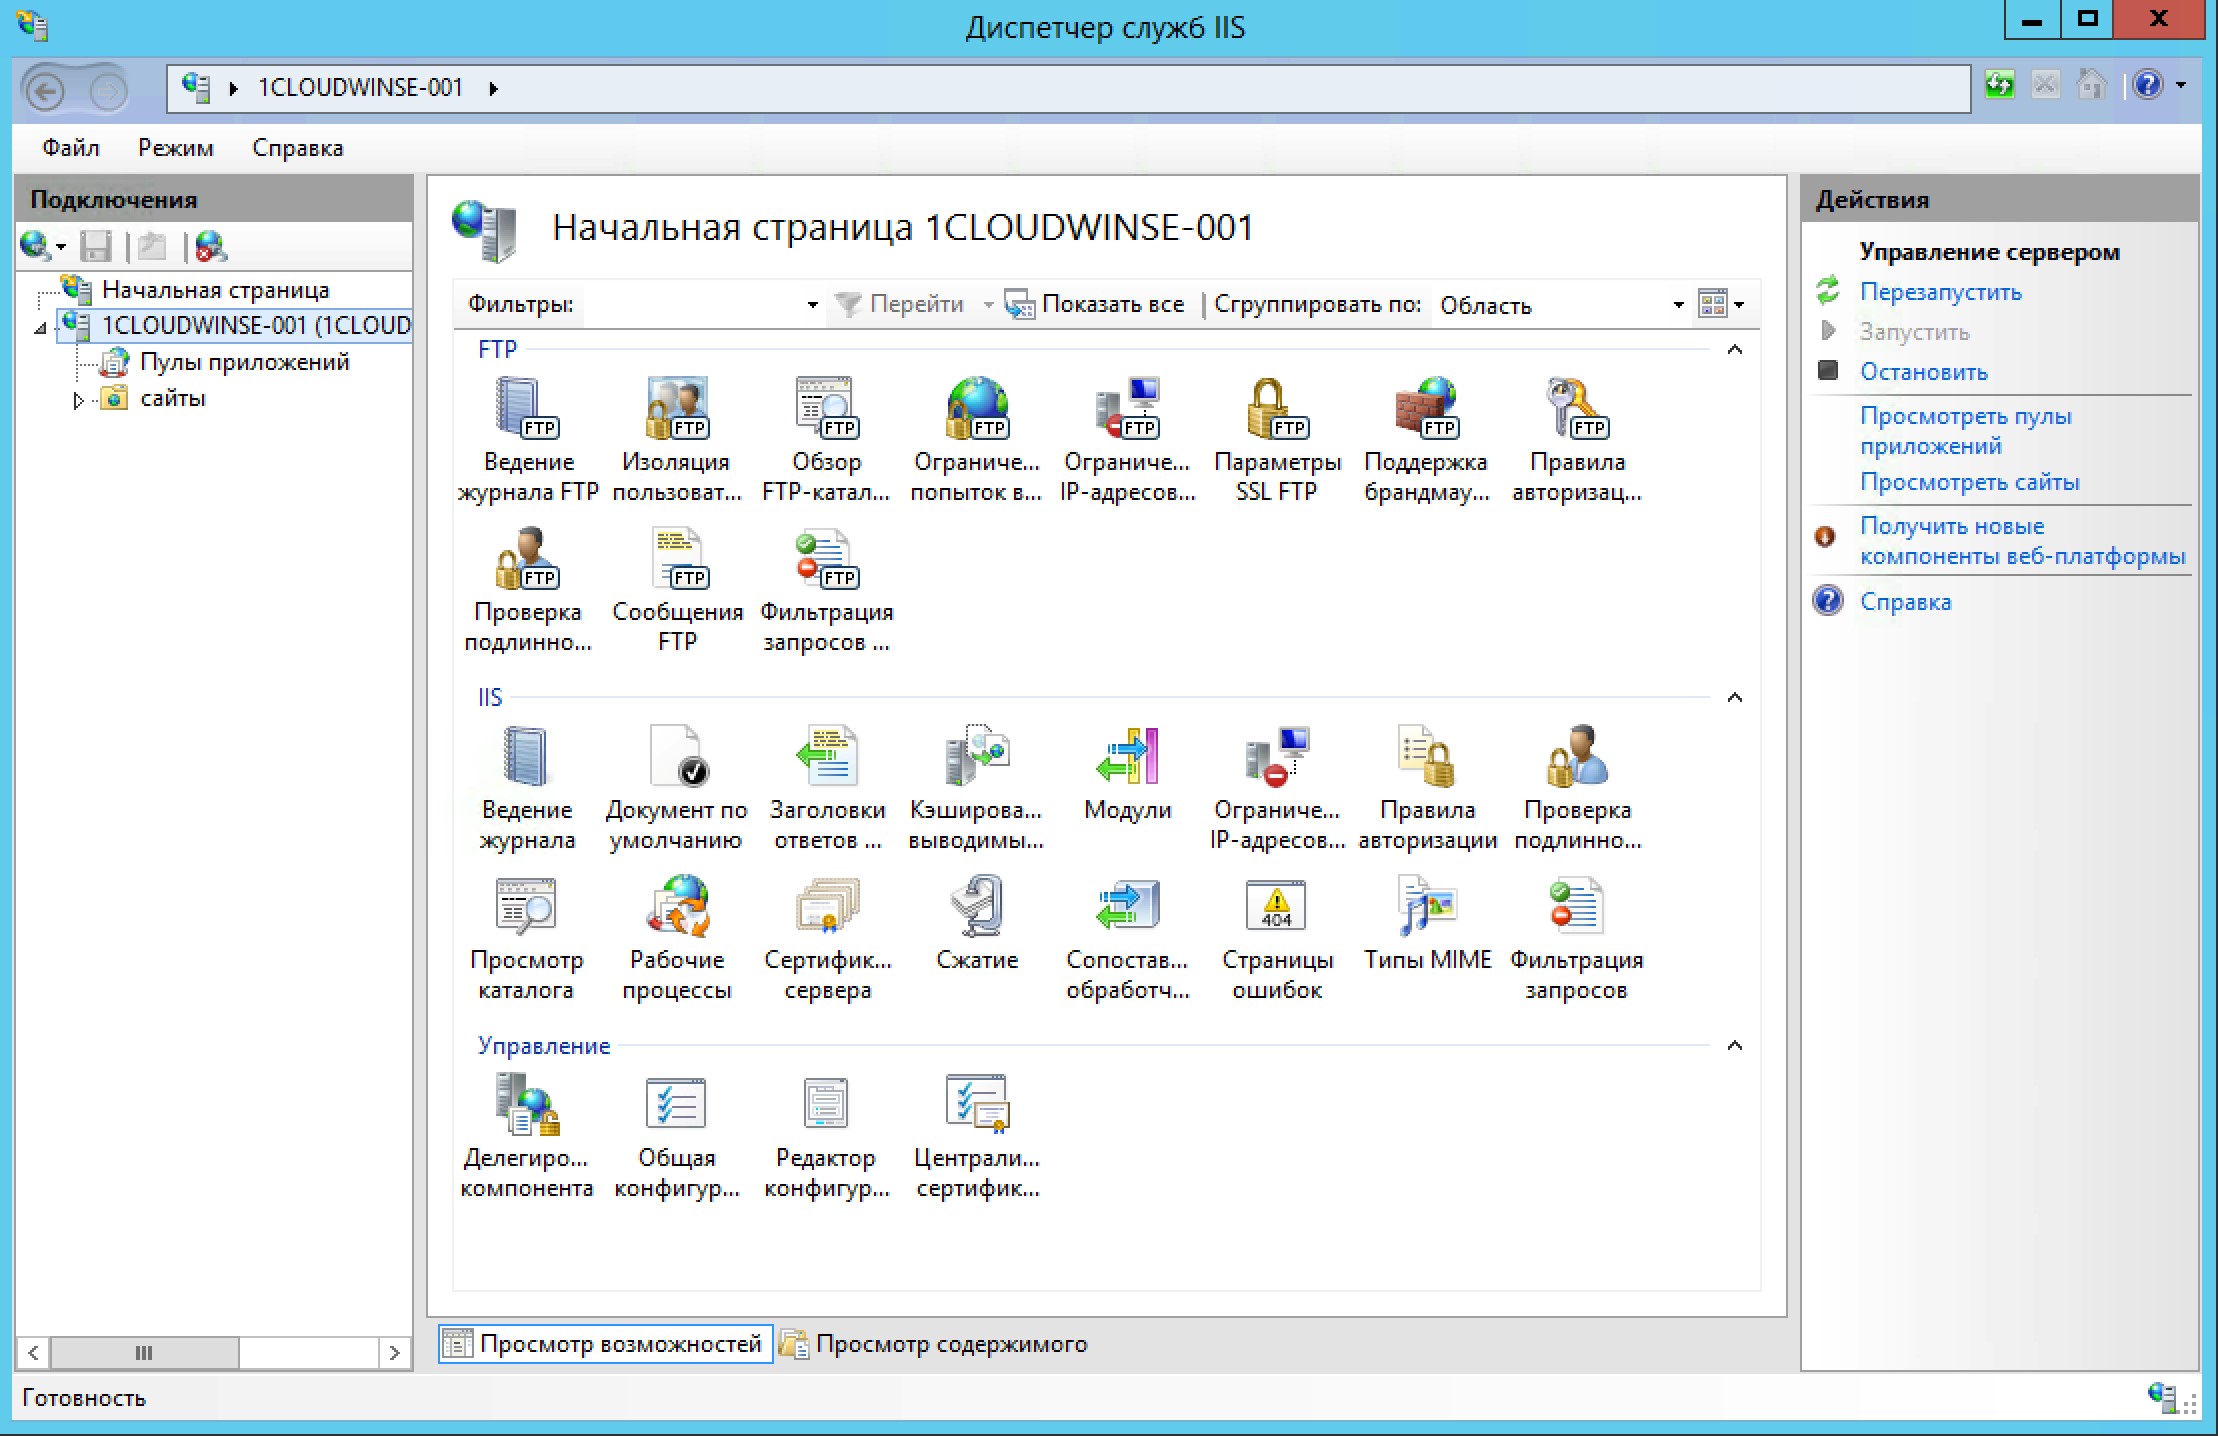The width and height of the screenshot is (2218, 1436).
Task: Open FTP logging (Ведение журнала FTP)
Action: coord(527,440)
